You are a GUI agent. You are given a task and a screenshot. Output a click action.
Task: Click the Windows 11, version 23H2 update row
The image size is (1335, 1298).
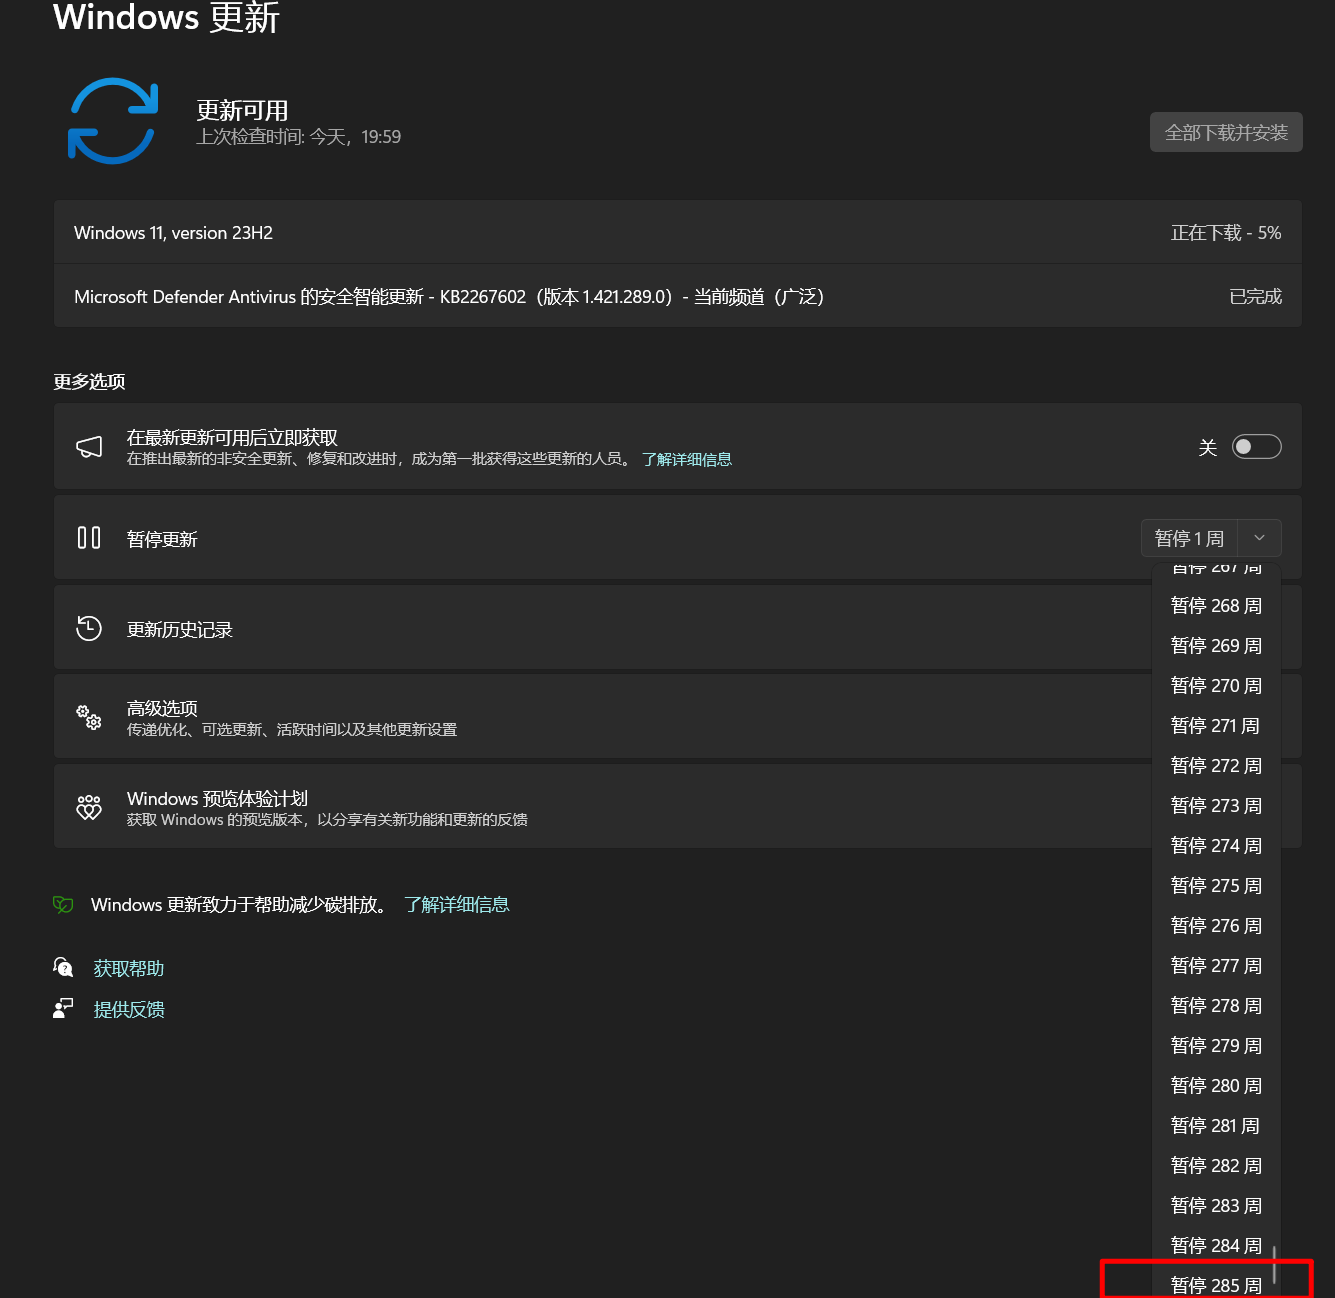pos(678,232)
